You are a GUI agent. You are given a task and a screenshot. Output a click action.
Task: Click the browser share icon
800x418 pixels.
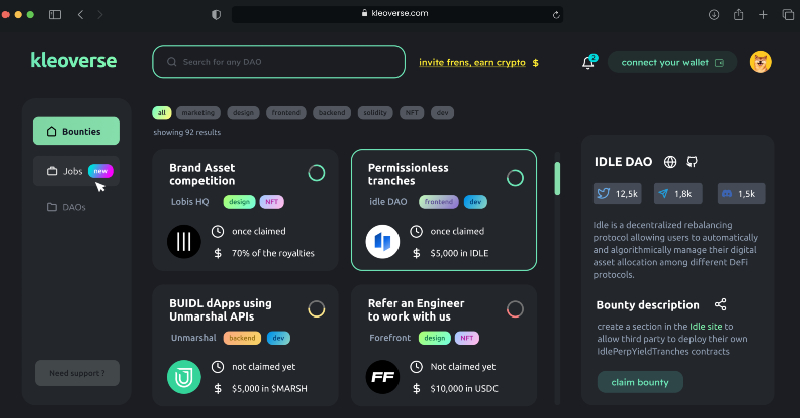(738, 14)
